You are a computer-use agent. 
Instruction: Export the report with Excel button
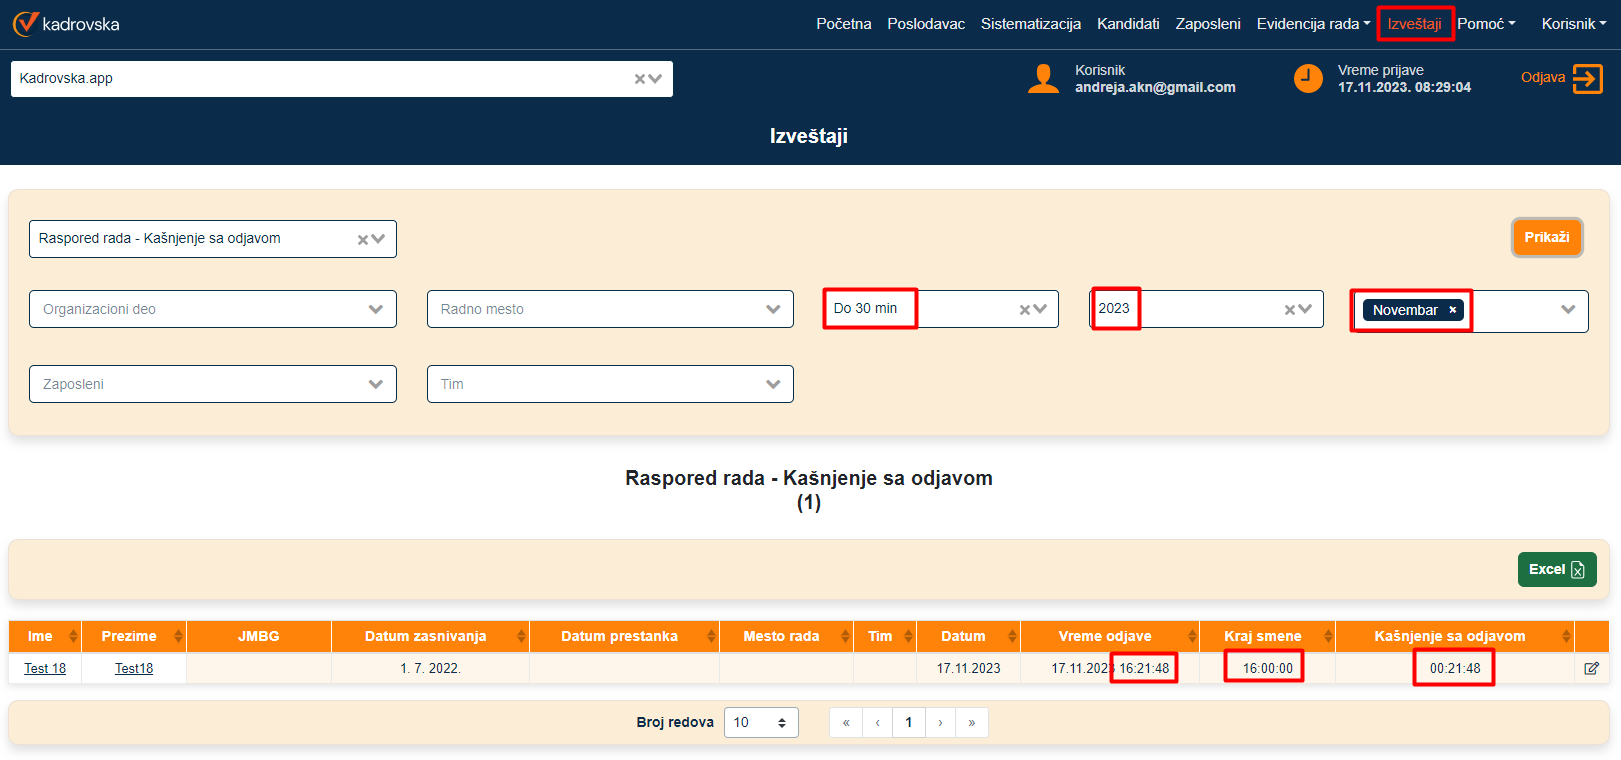tap(1556, 569)
